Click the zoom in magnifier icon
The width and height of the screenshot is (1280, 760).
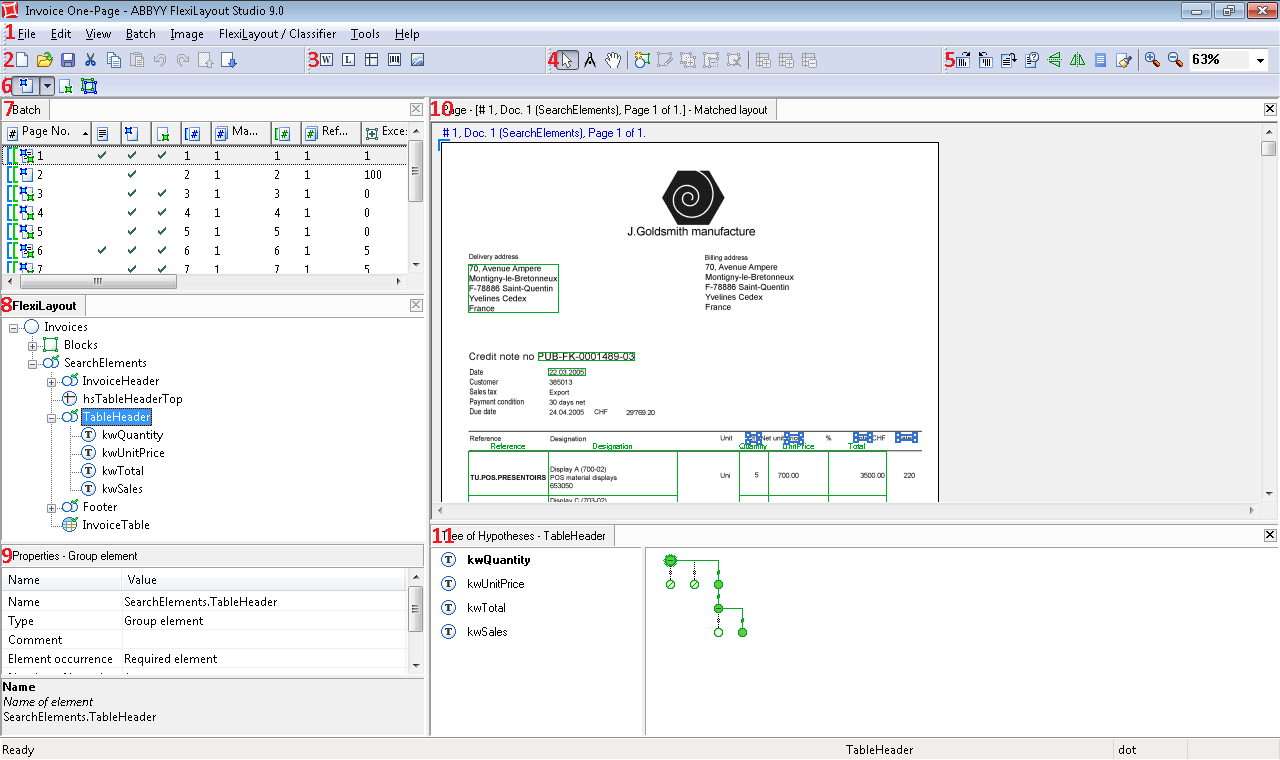[1152, 60]
